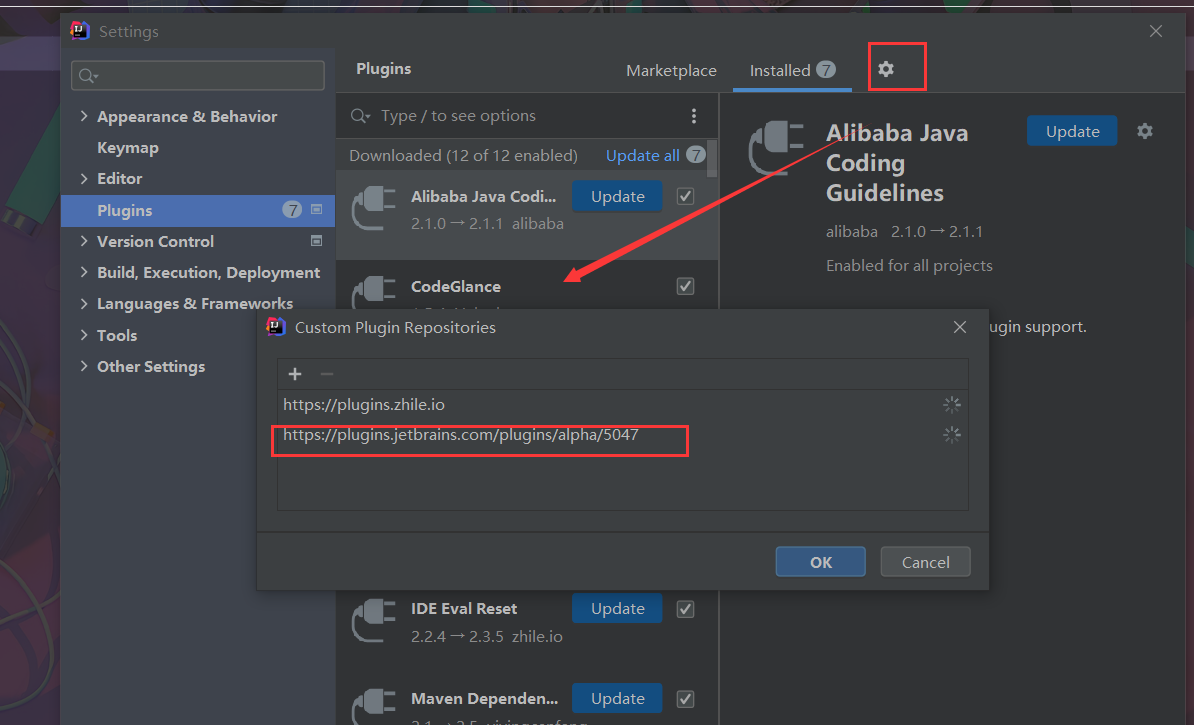Image resolution: width=1194 pixels, height=725 pixels.
Task: Click the CodeGlance plugin icon
Action: tap(373, 292)
